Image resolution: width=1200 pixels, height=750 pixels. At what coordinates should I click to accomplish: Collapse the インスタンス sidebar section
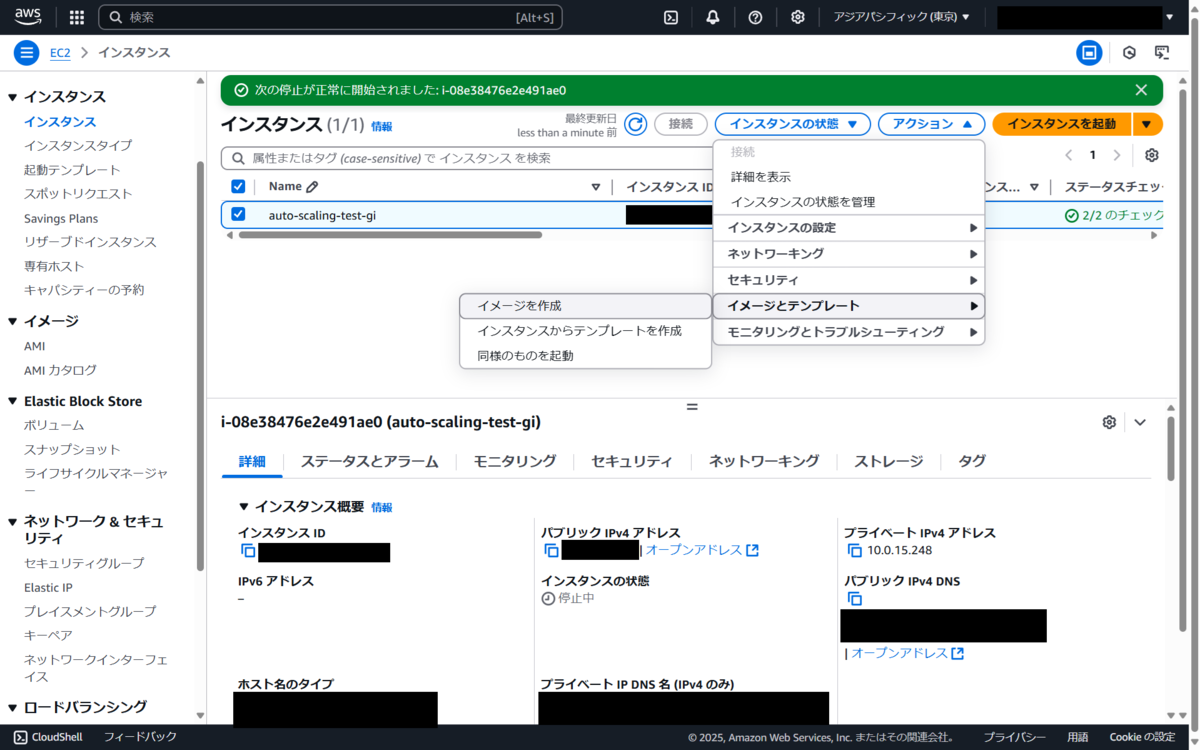[x=13, y=97]
